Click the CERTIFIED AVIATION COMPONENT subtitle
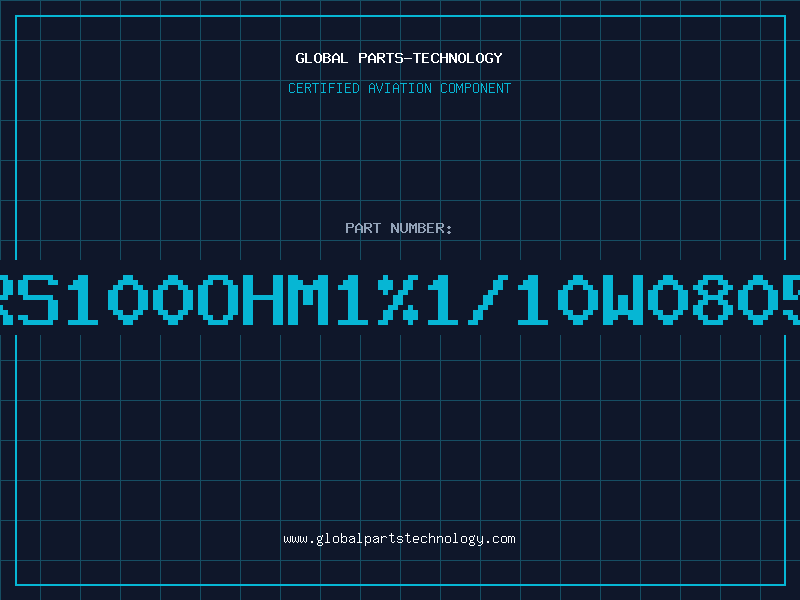Image resolution: width=800 pixels, height=600 pixels. coord(399,88)
